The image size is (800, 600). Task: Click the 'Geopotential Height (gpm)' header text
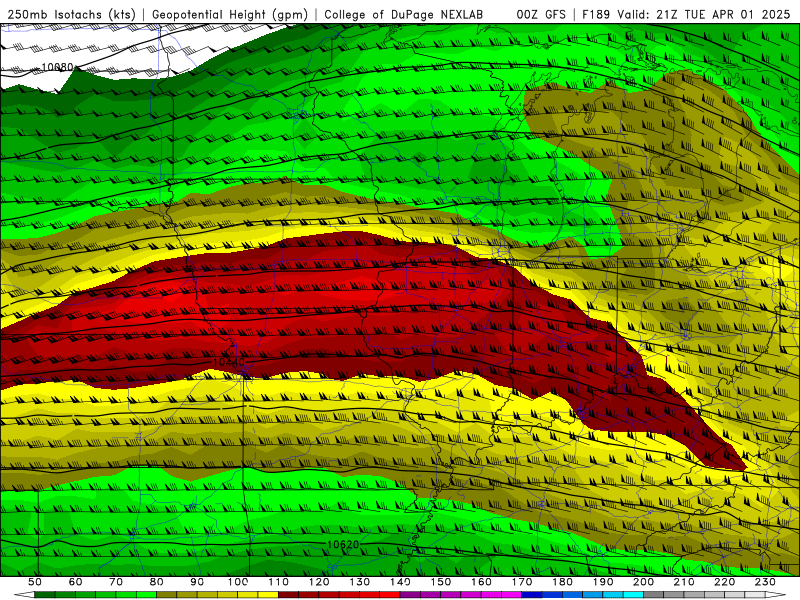230,14
